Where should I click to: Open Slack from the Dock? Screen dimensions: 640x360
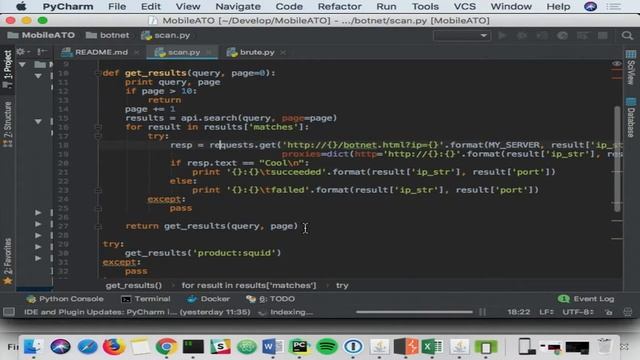tap(220, 347)
